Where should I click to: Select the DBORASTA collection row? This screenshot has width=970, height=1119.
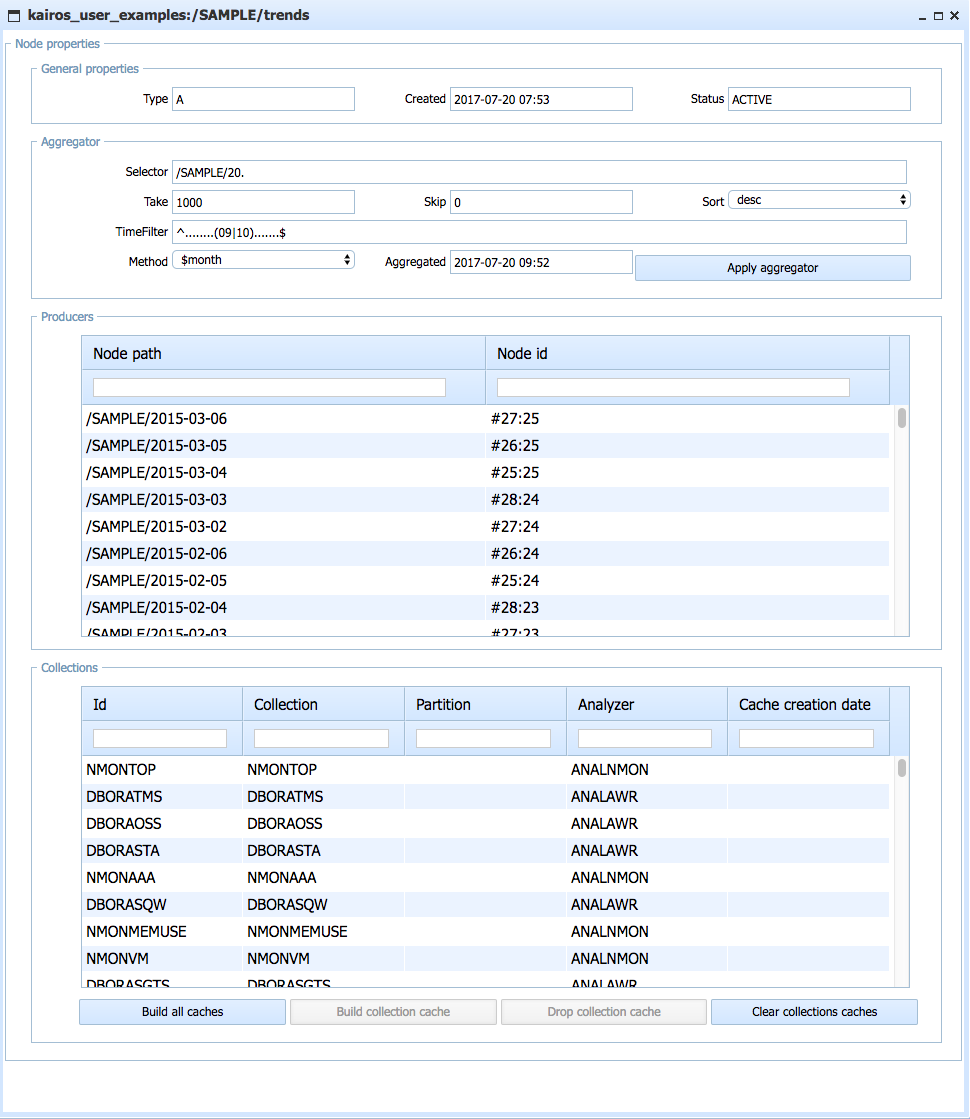[x=485, y=851]
